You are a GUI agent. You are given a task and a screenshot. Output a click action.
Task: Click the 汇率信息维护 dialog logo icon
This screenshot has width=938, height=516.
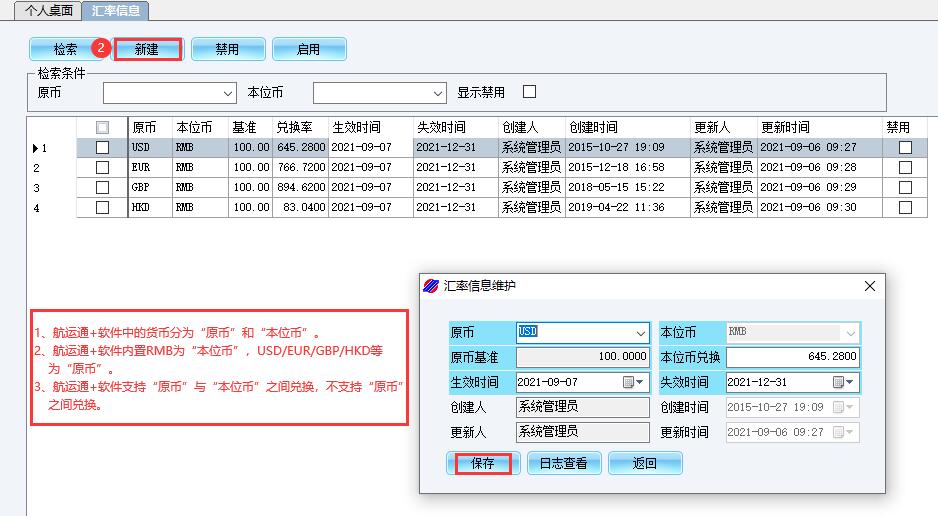click(x=431, y=286)
